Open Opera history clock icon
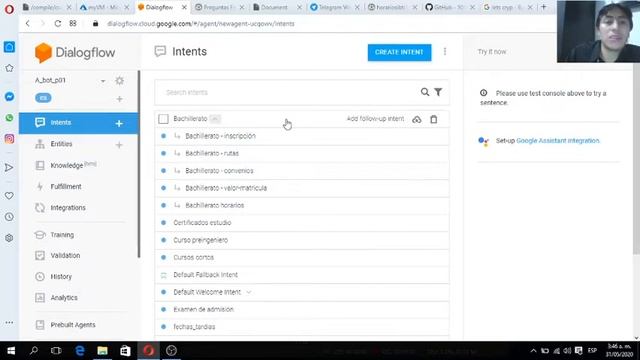 tap(9, 217)
